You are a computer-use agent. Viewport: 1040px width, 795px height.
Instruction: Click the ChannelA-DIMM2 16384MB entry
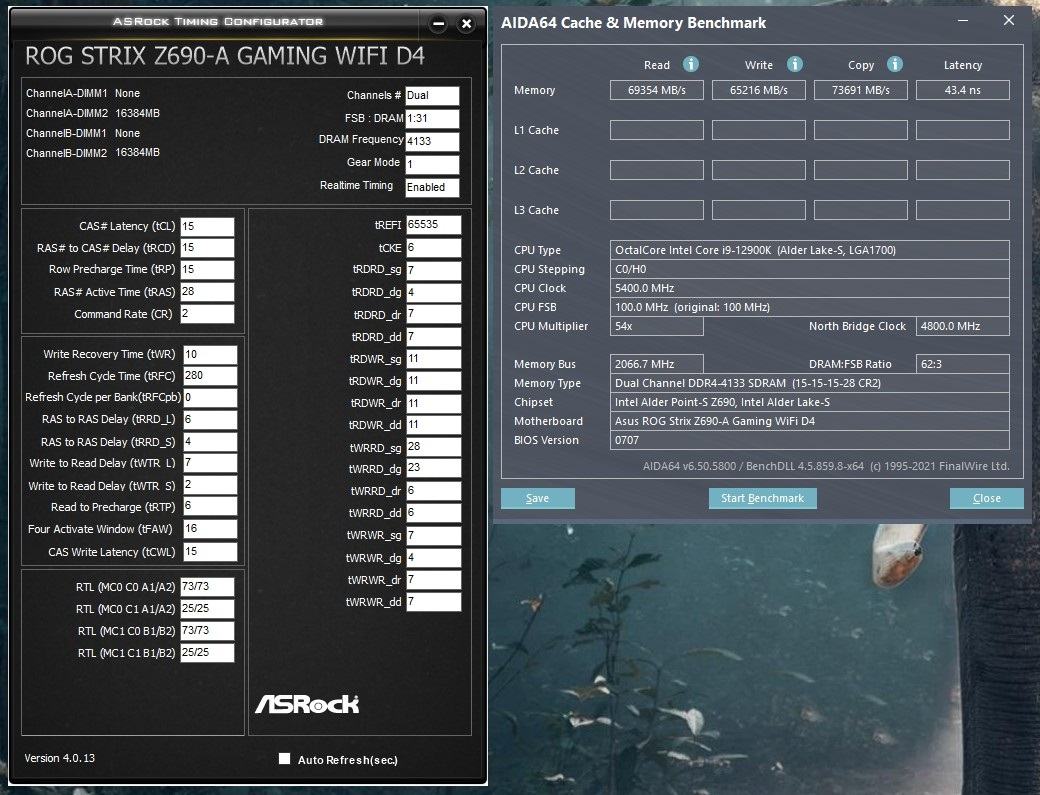pos(93,113)
